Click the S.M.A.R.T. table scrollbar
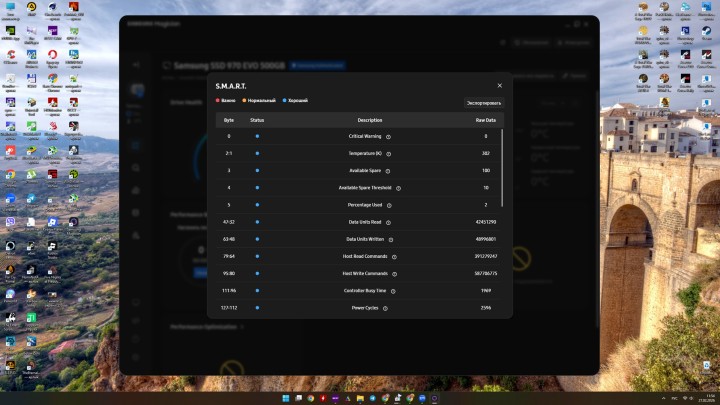 [x=502, y=168]
